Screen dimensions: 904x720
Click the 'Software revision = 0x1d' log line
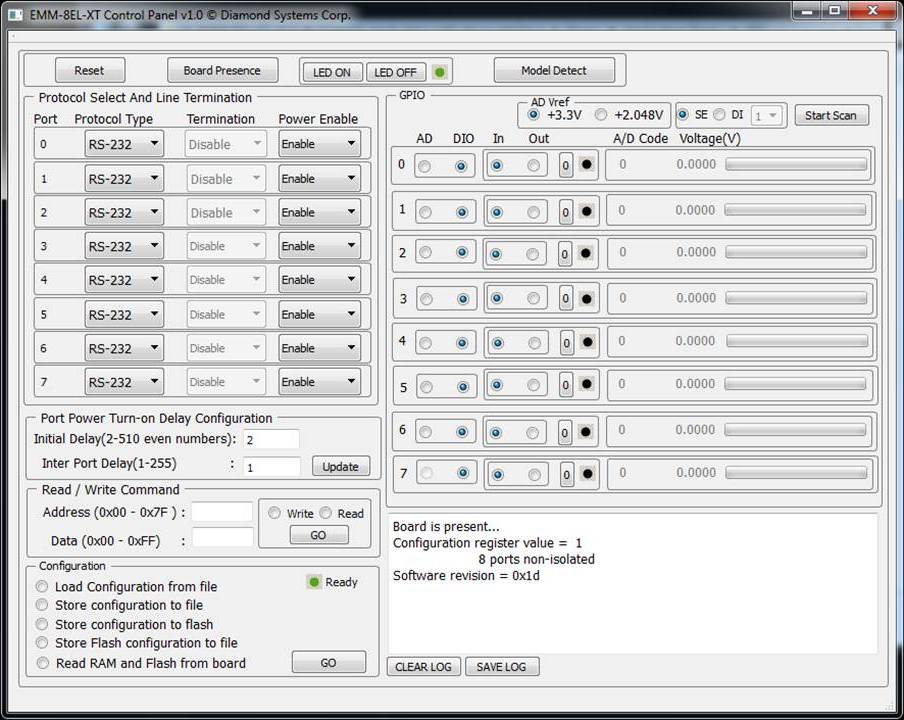coord(466,575)
